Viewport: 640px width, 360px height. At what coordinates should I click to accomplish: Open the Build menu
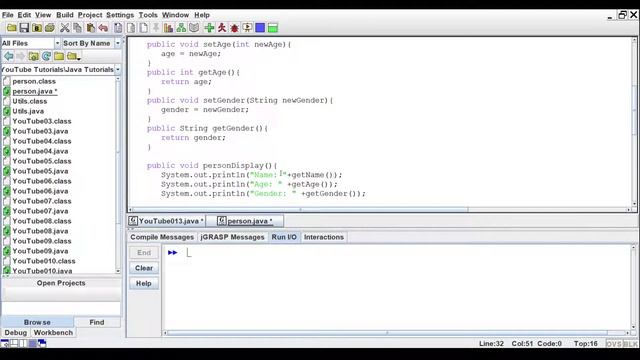click(64, 15)
